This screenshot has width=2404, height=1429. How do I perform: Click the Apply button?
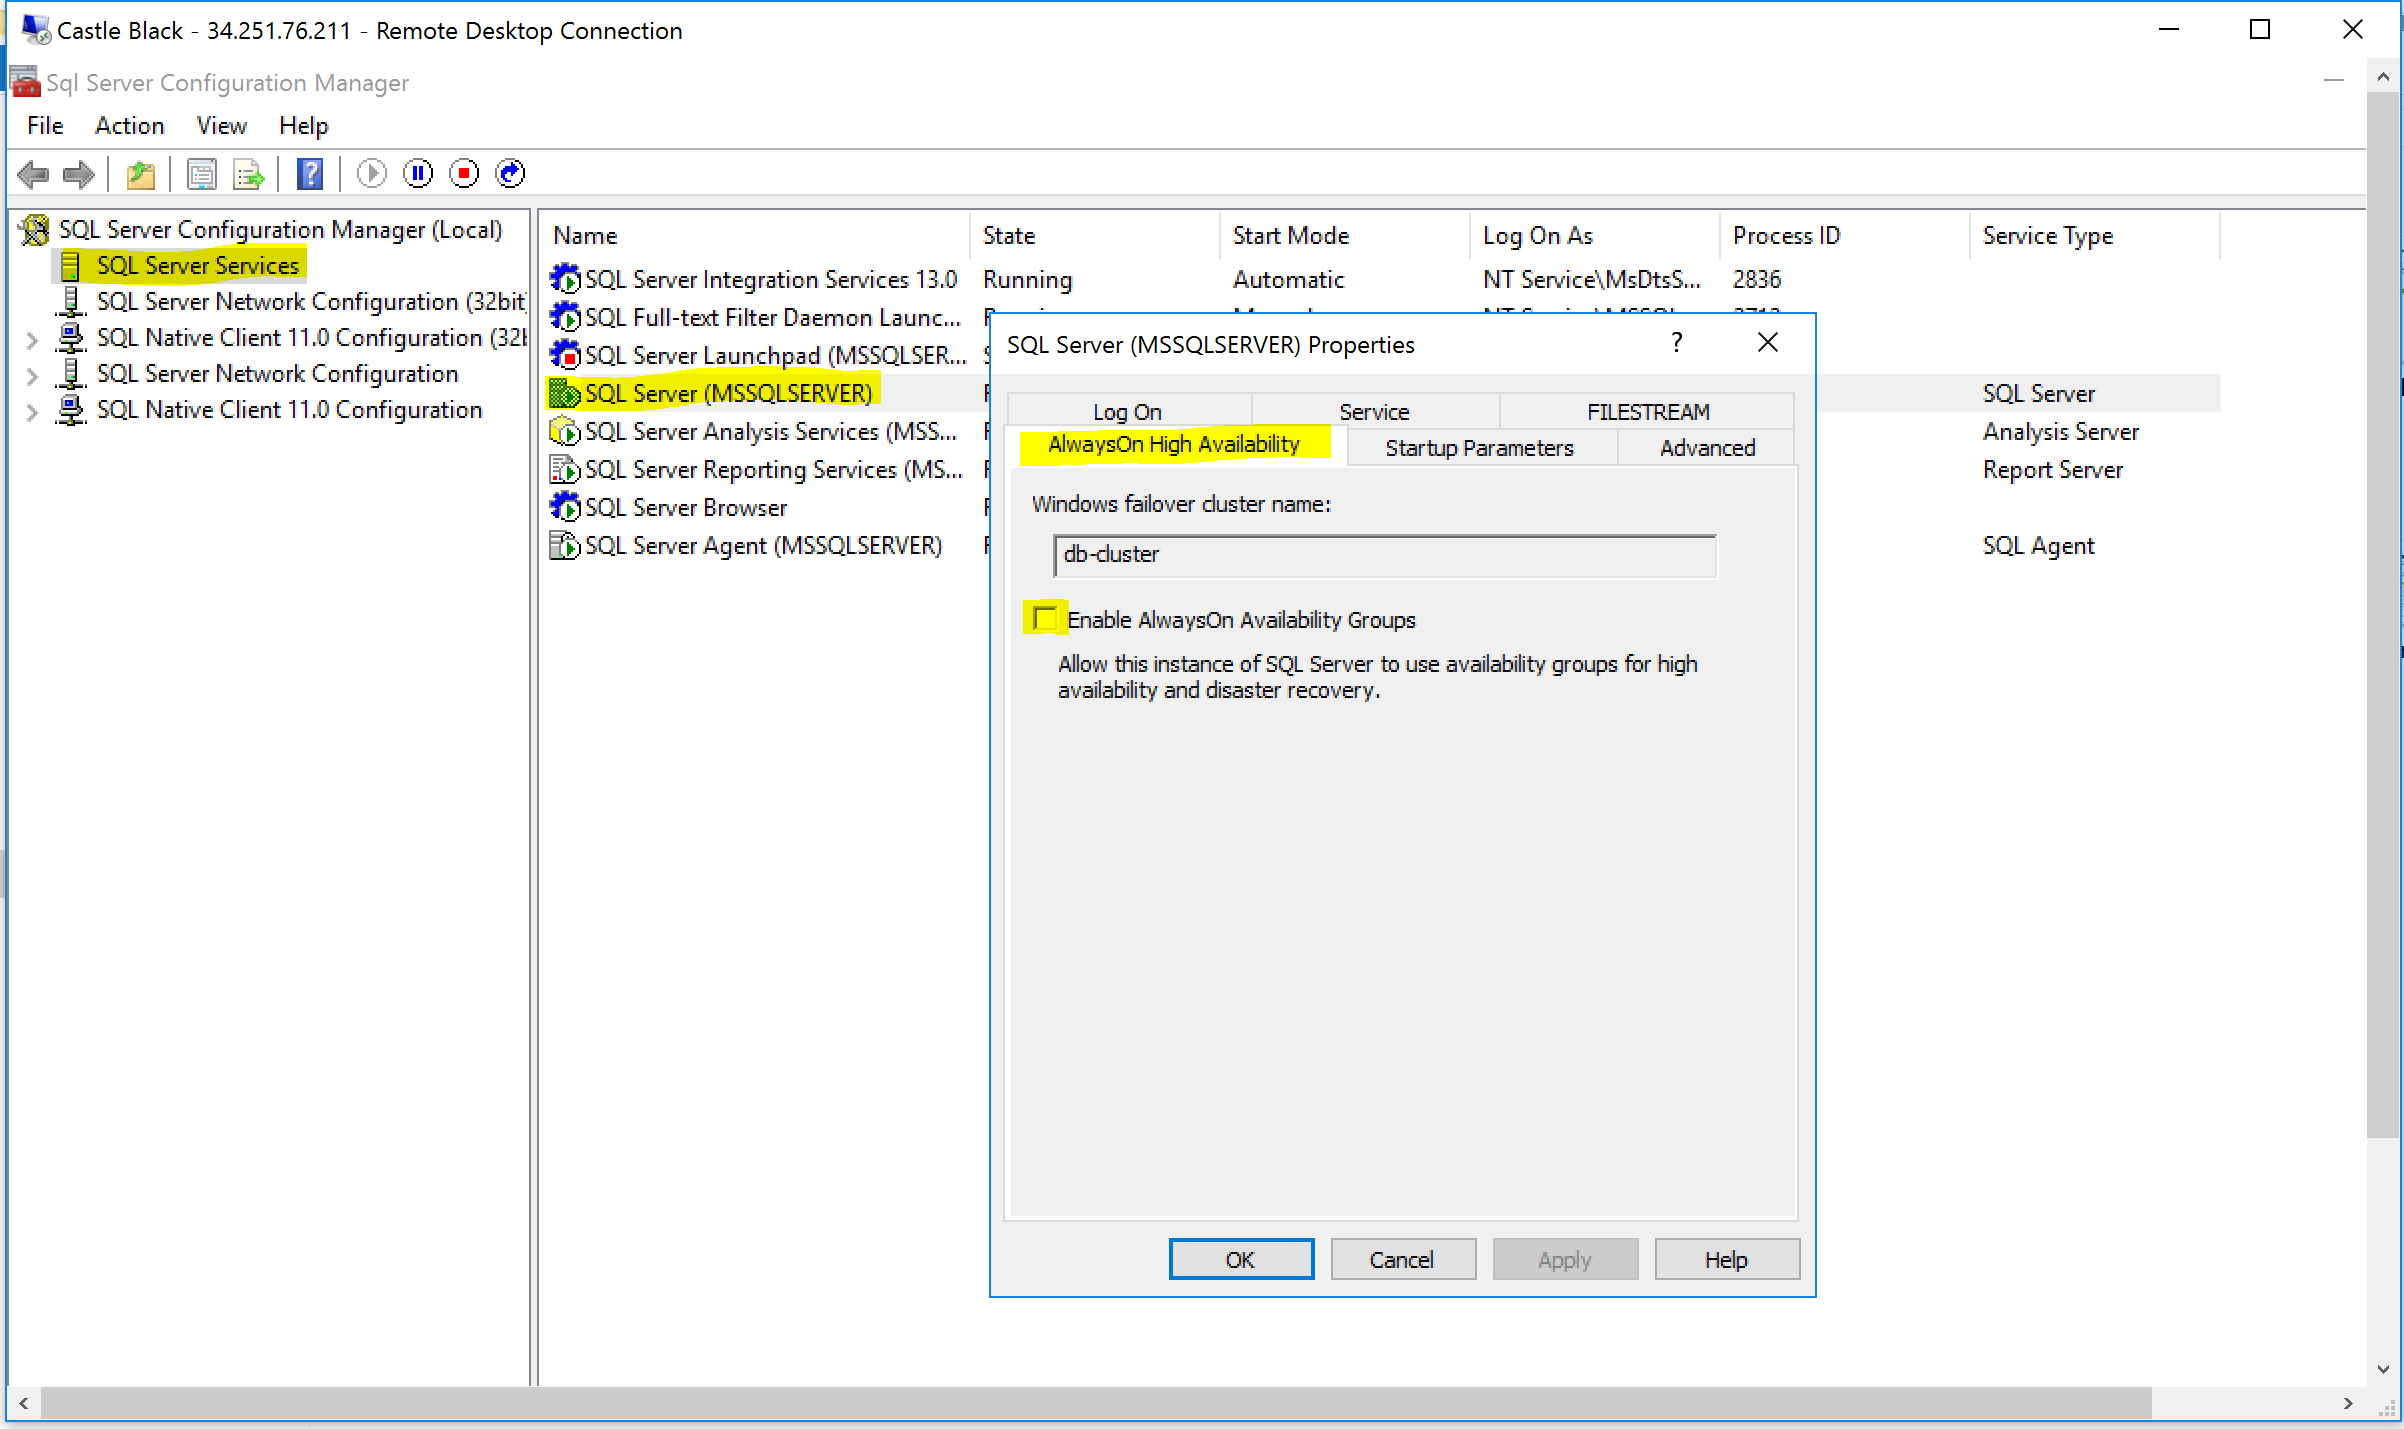1565,1259
